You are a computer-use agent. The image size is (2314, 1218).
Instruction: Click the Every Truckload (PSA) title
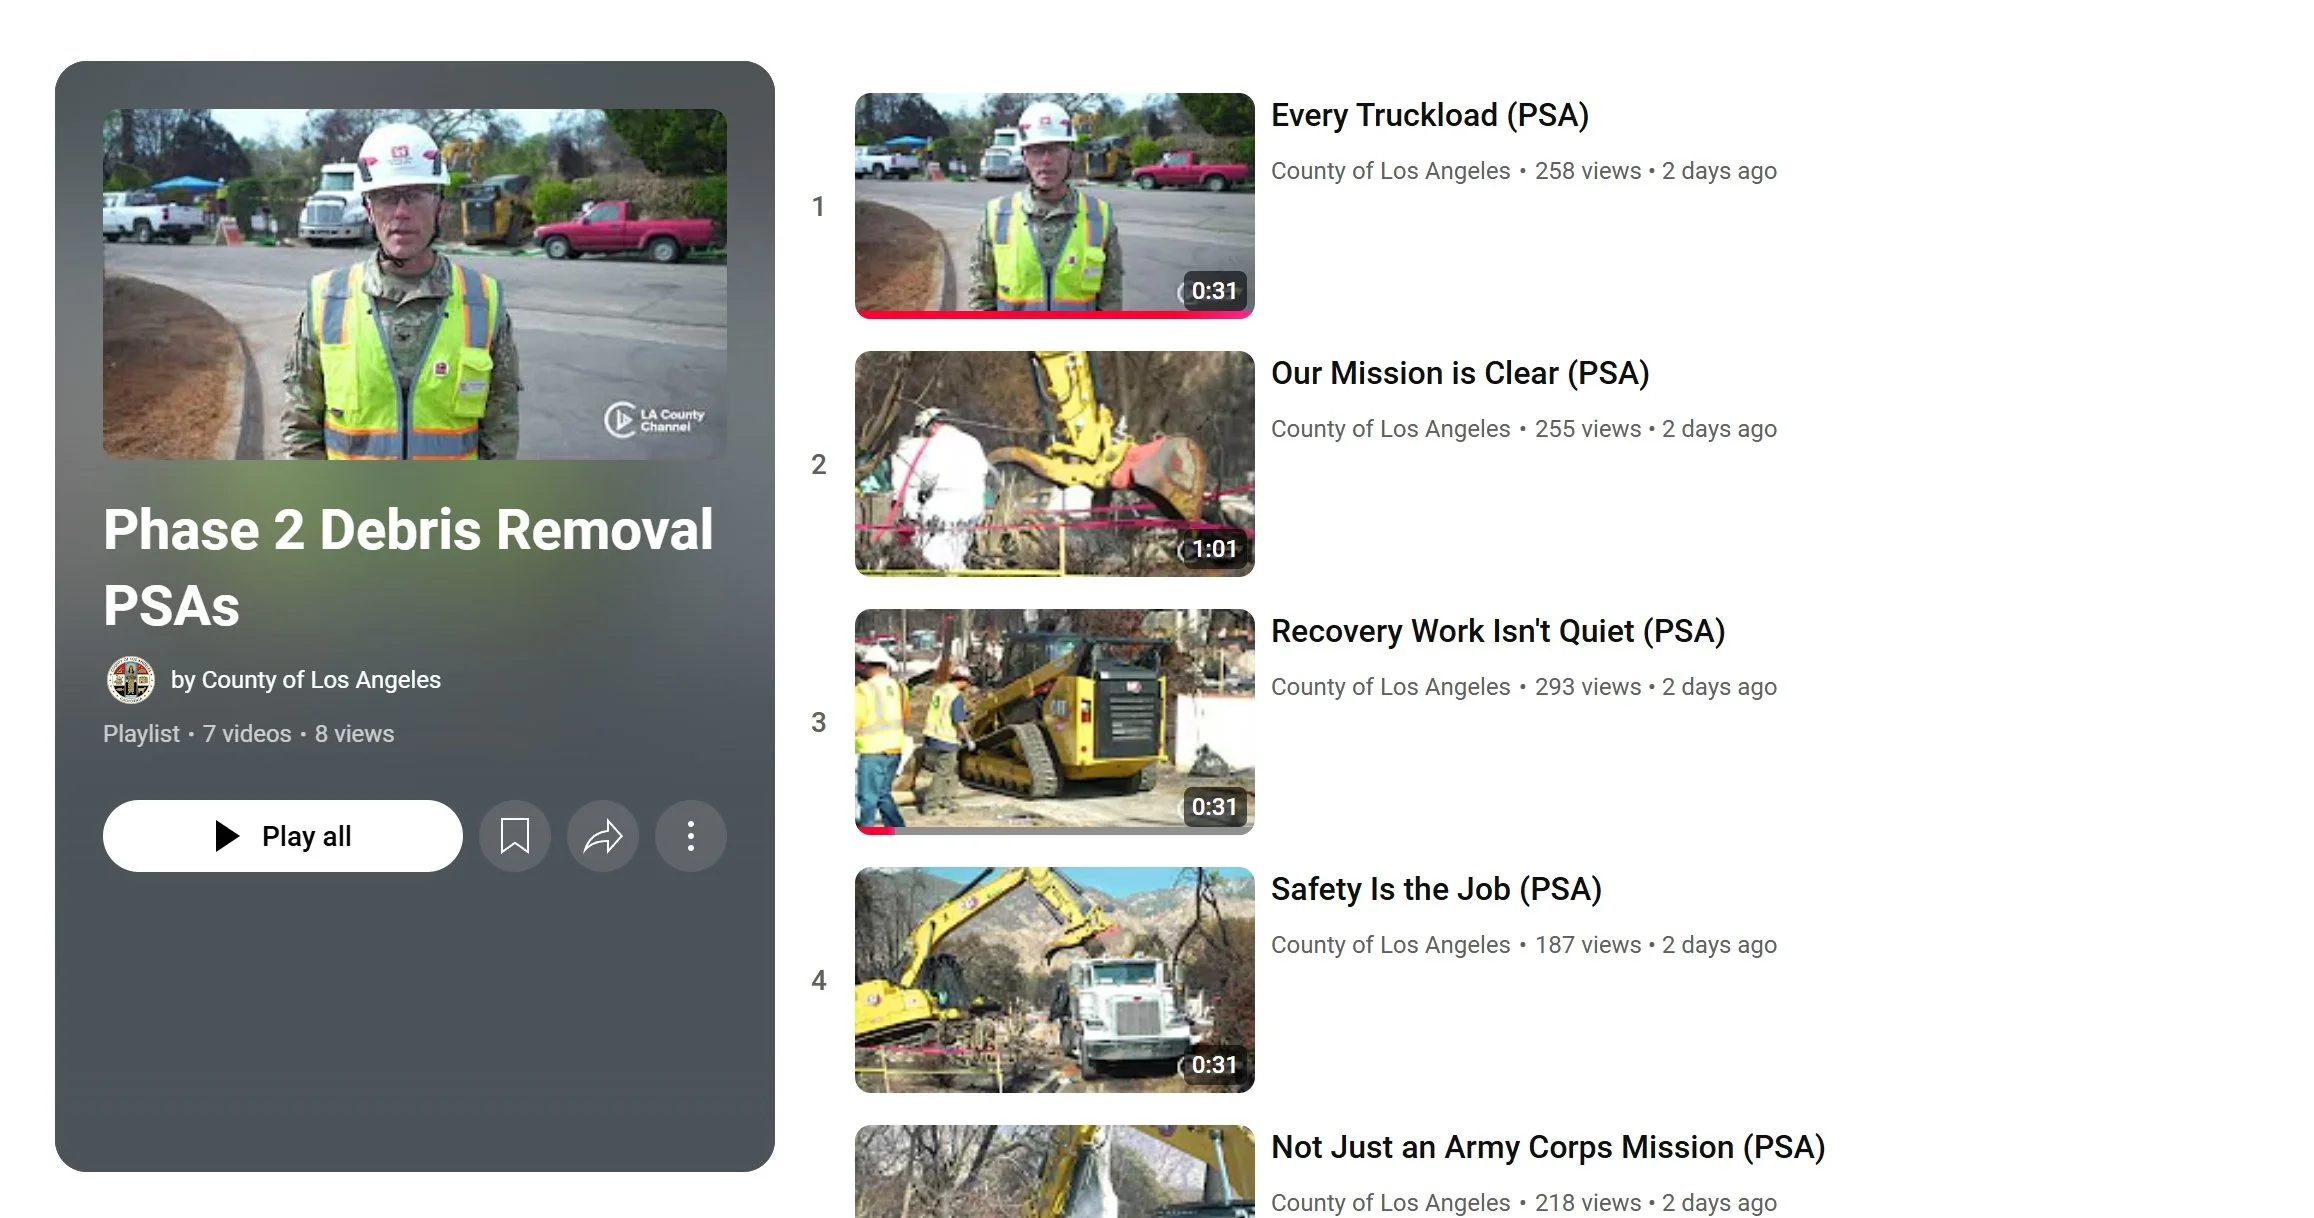pos(1429,116)
